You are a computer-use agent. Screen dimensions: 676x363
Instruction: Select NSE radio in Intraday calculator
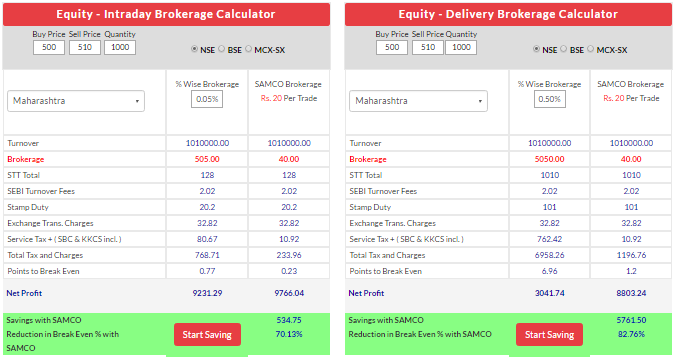click(194, 49)
